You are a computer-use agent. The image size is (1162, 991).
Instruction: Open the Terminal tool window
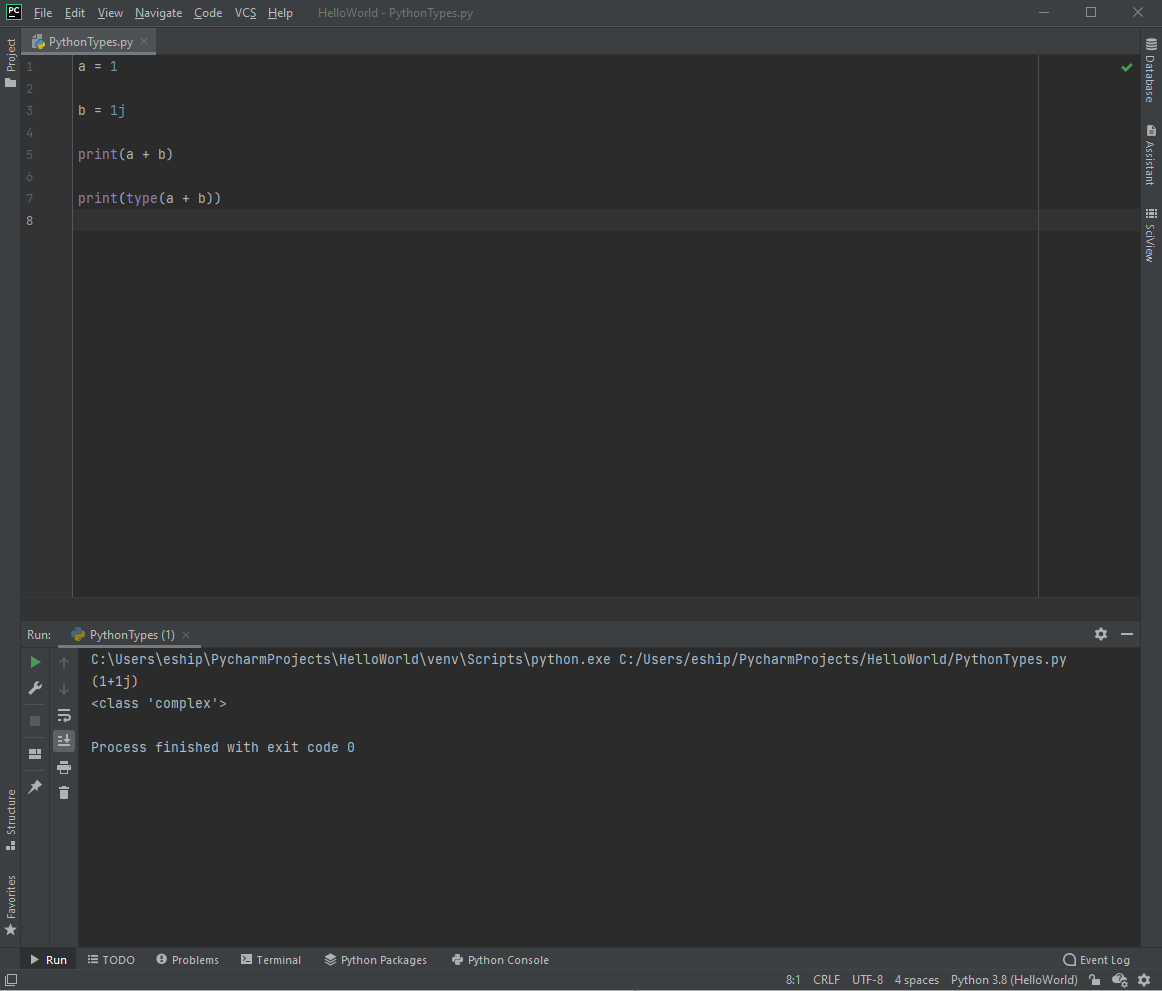(x=271, y=960)
